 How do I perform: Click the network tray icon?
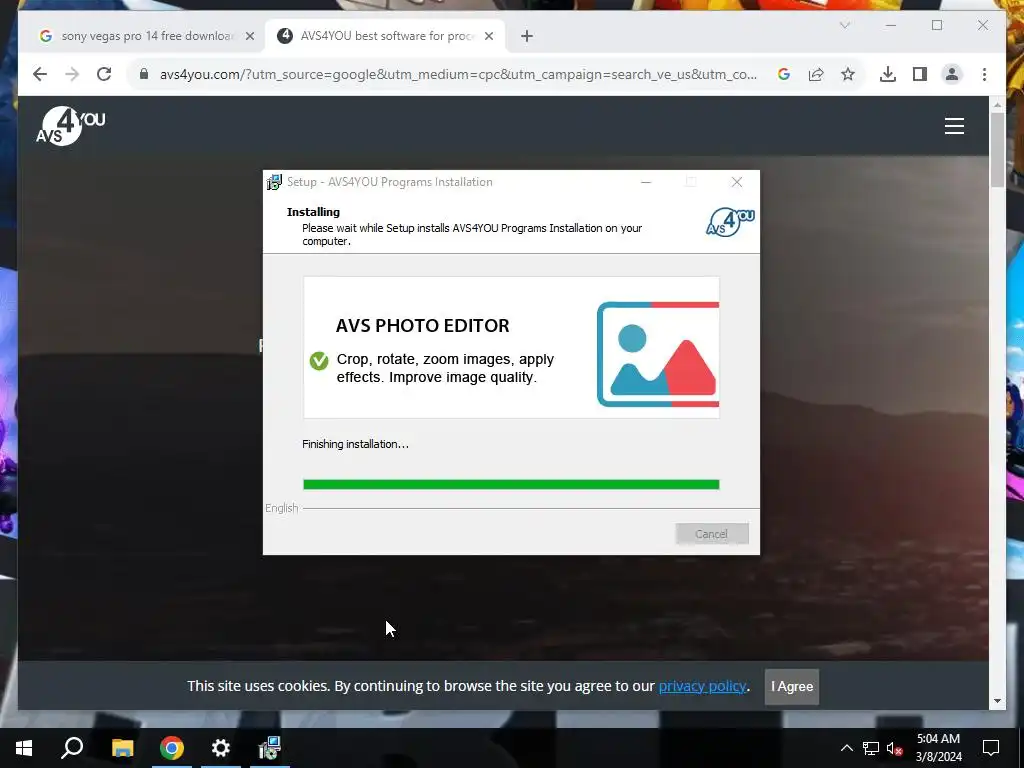pyautogui.click(x=871, y=748)
